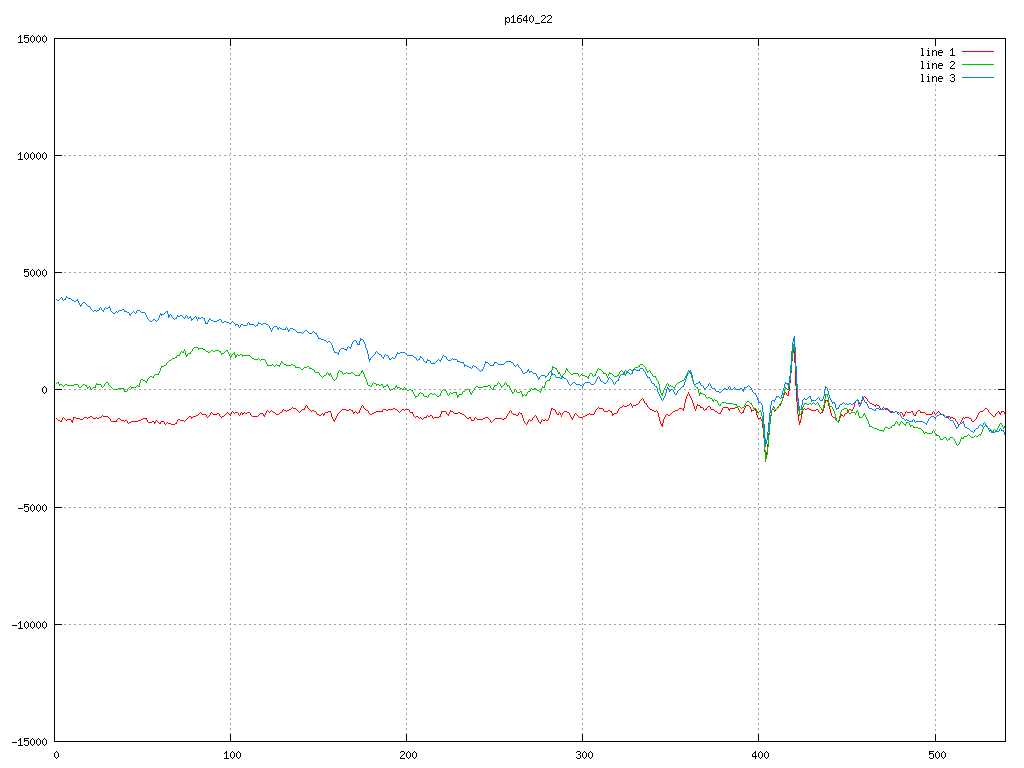Click the 400 x-axis tick label
Screen dimensions: 1024x768
pos(758,755)
